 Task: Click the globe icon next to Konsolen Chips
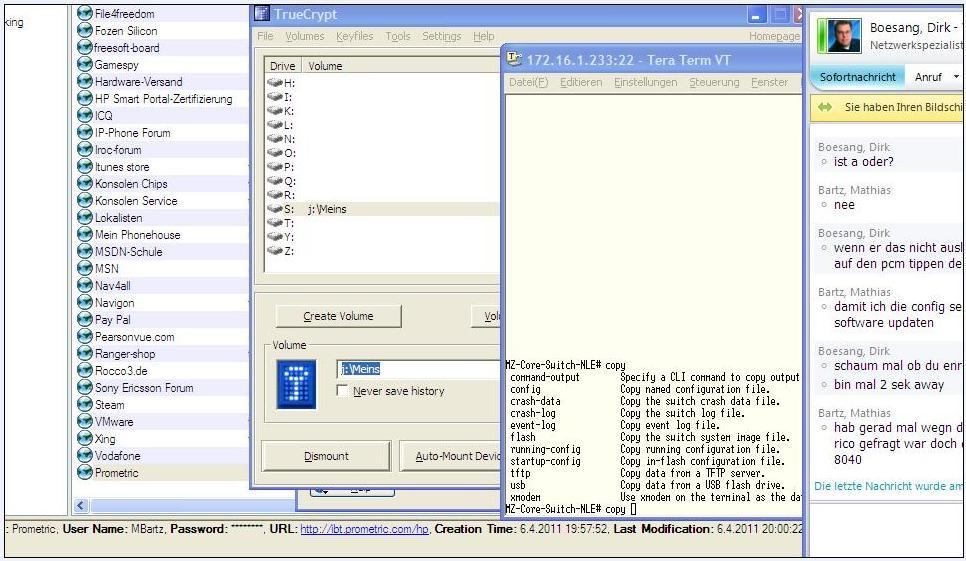click(x=84, y=184)
